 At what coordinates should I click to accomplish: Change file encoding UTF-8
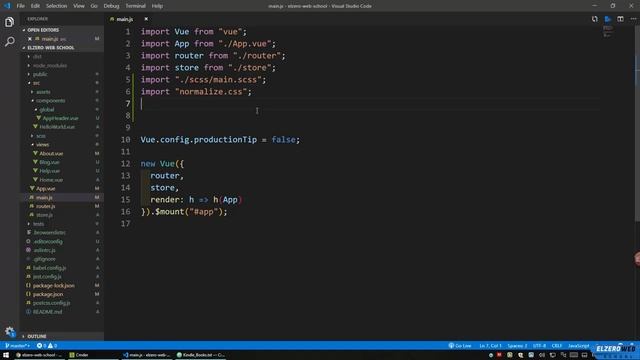(x=539, y=346)
